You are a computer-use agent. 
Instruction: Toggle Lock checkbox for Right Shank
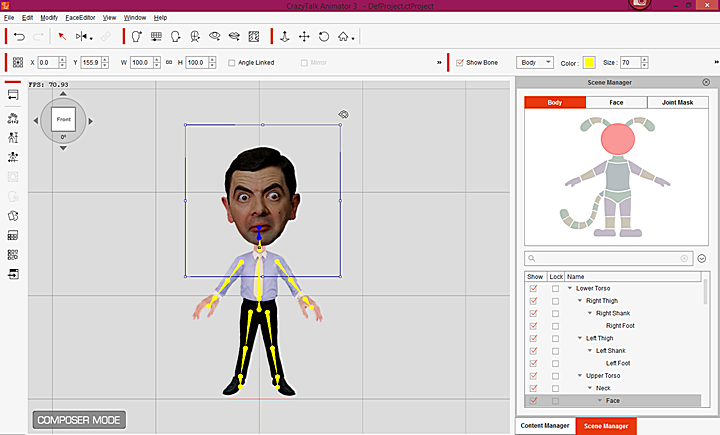click(556, 313)
